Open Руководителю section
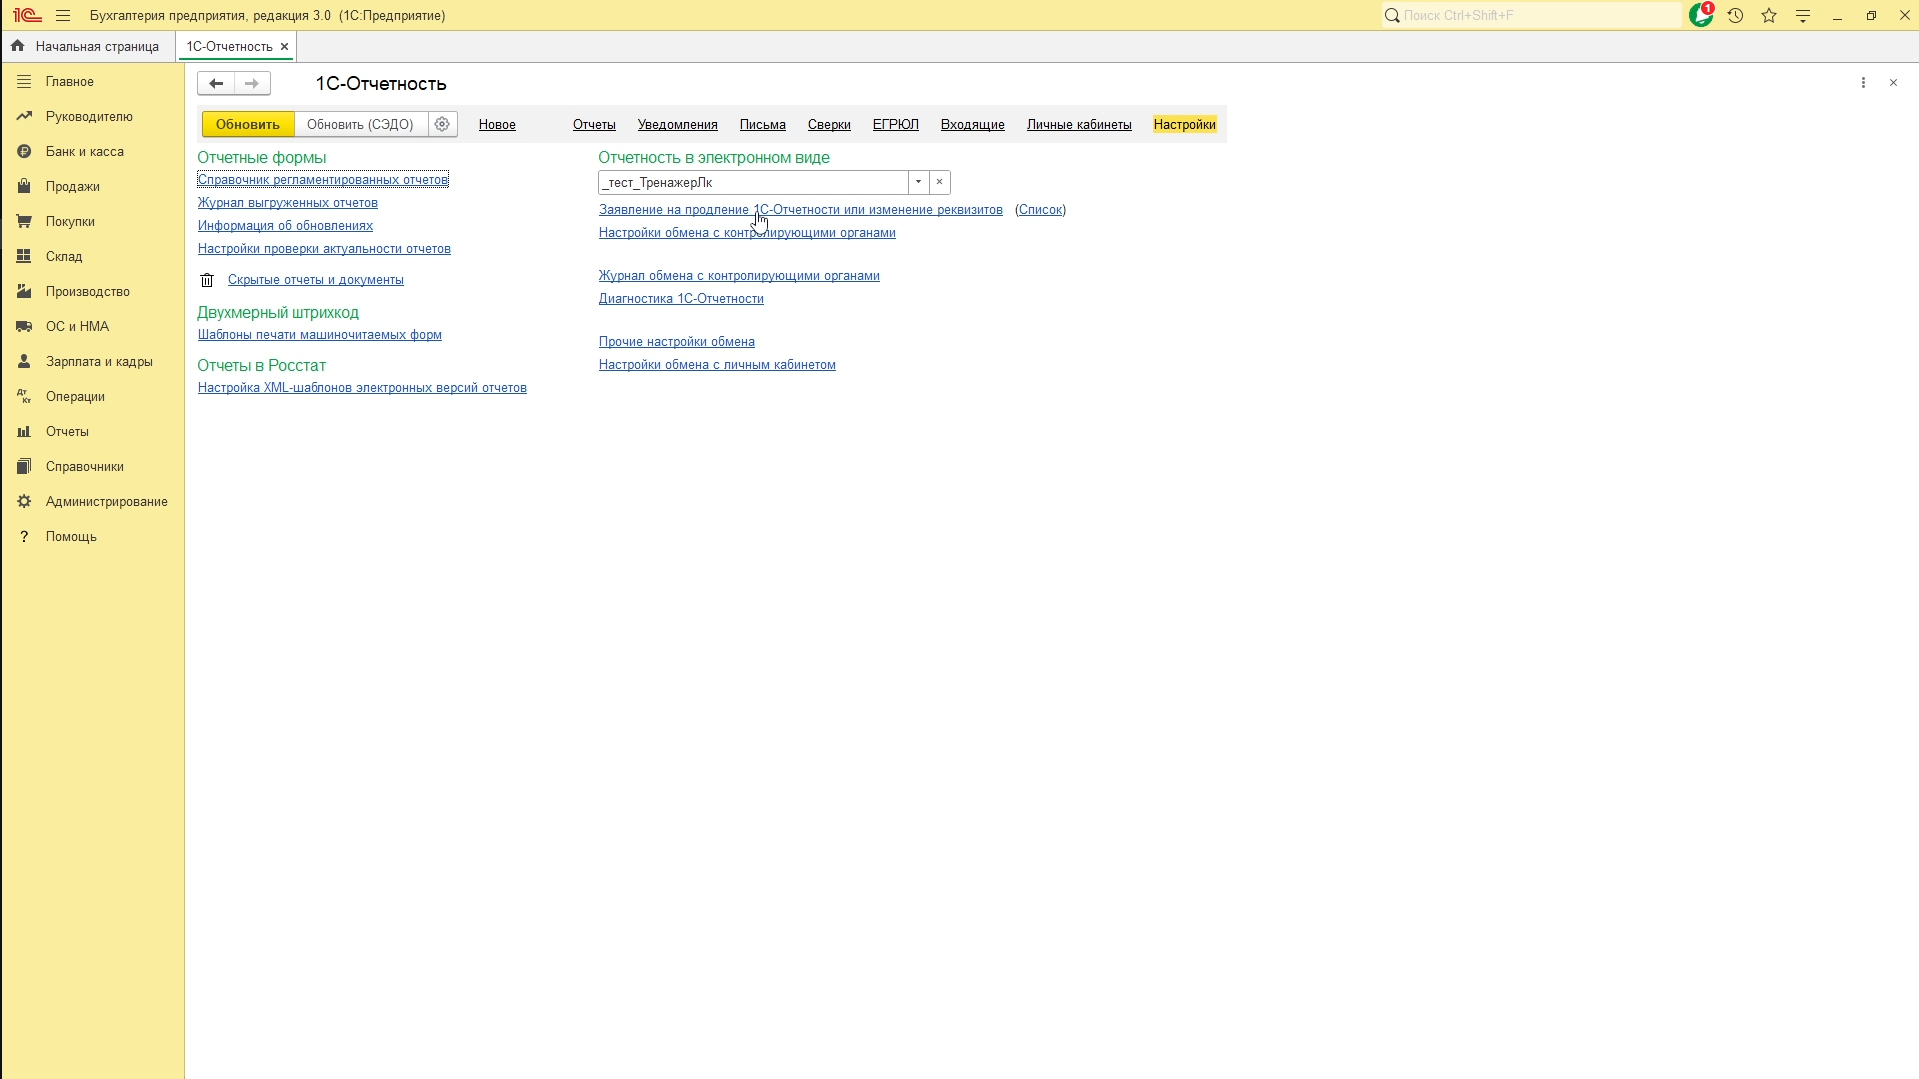Image resolution: width=1919 pixels, height=1079 pixels. click(89, 117)
